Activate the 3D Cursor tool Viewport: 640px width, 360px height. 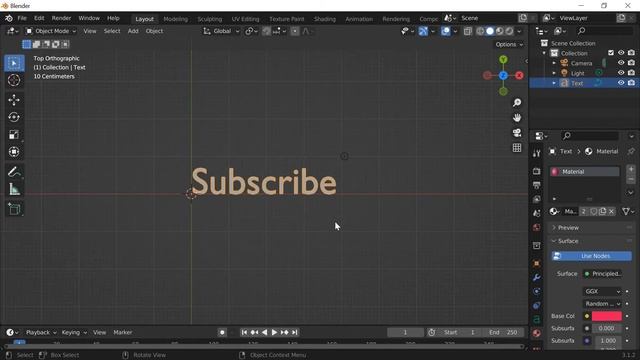tap(14, 80)
